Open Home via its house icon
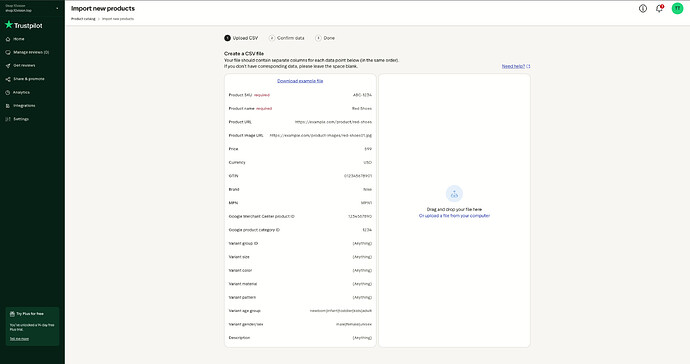 8,39
